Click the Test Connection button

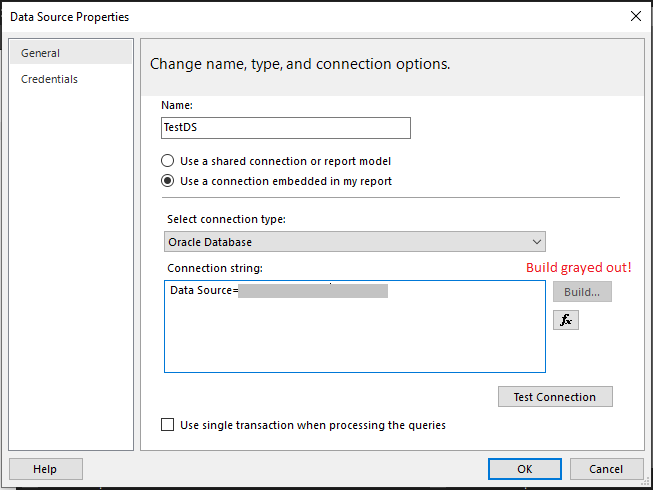555,396
